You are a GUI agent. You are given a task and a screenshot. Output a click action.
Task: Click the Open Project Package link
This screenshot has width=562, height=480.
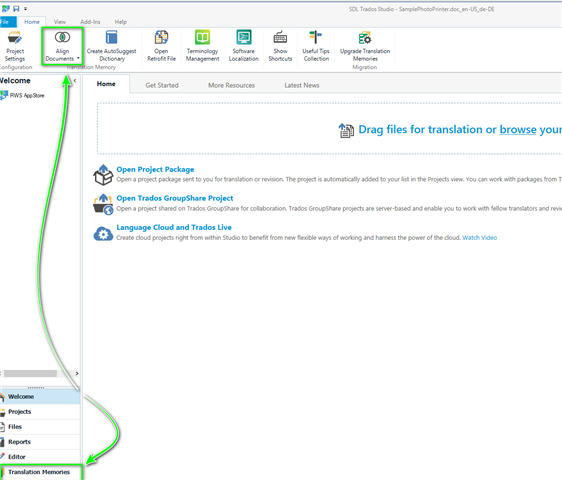tap(155, 169)
